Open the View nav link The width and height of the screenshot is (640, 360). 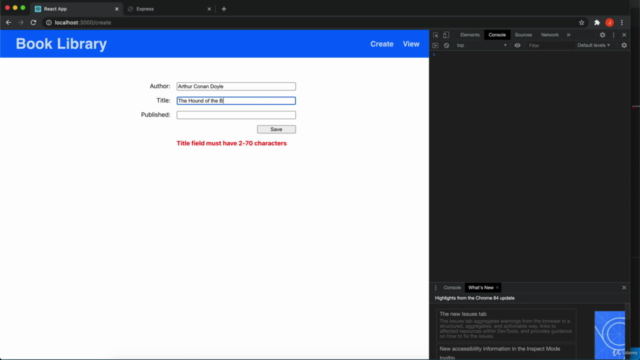coord(411,44)
